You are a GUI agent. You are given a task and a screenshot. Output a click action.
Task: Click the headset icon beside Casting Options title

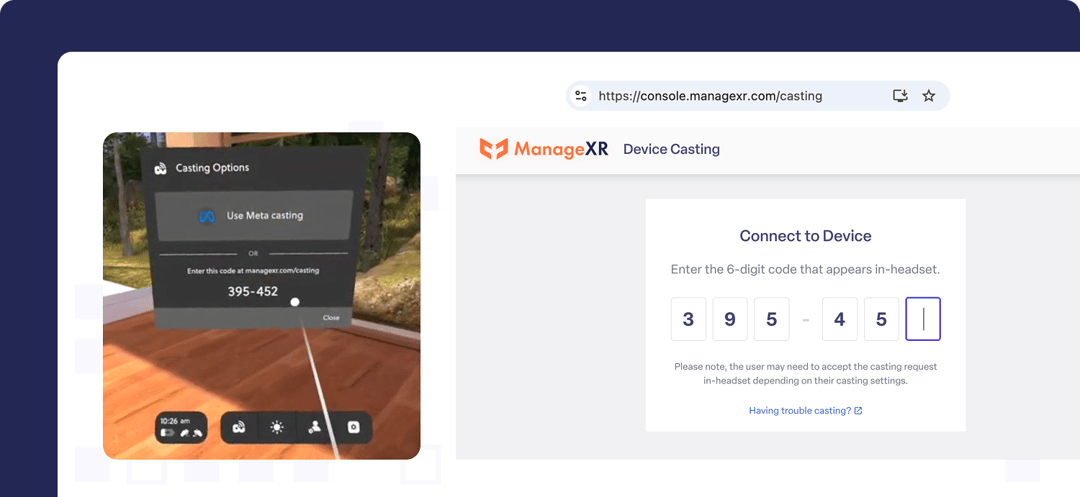point(160,168)
